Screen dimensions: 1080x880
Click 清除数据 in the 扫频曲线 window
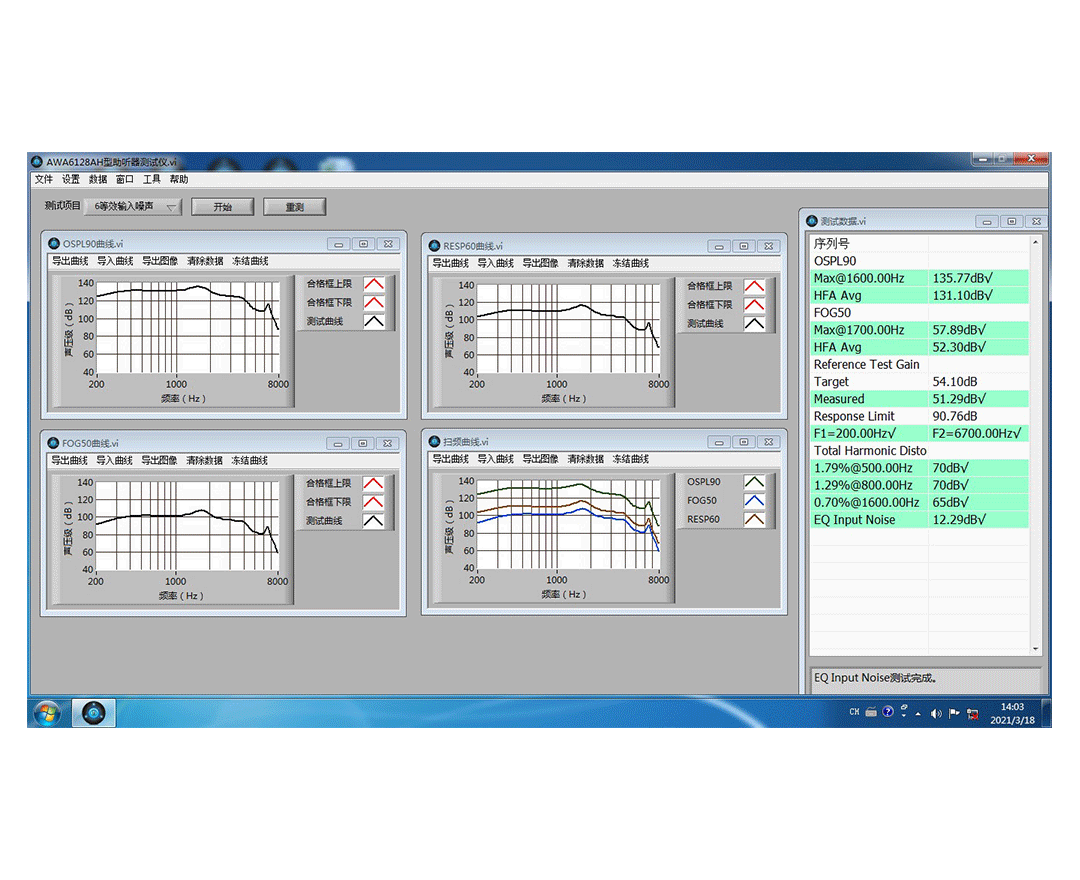pos(585,460)
